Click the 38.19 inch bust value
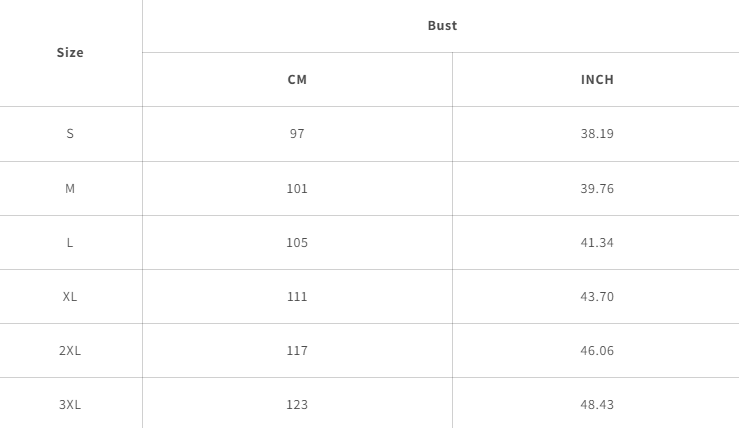Screen dimensions: 739x428 point(597,134)
